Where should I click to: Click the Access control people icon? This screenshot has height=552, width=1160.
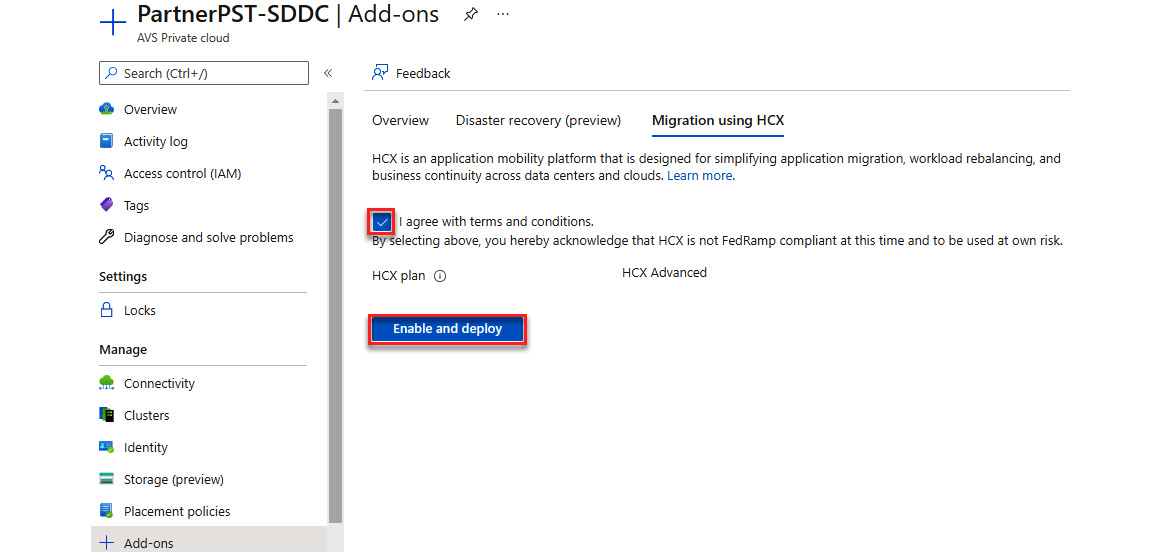[x=107, y=173]
